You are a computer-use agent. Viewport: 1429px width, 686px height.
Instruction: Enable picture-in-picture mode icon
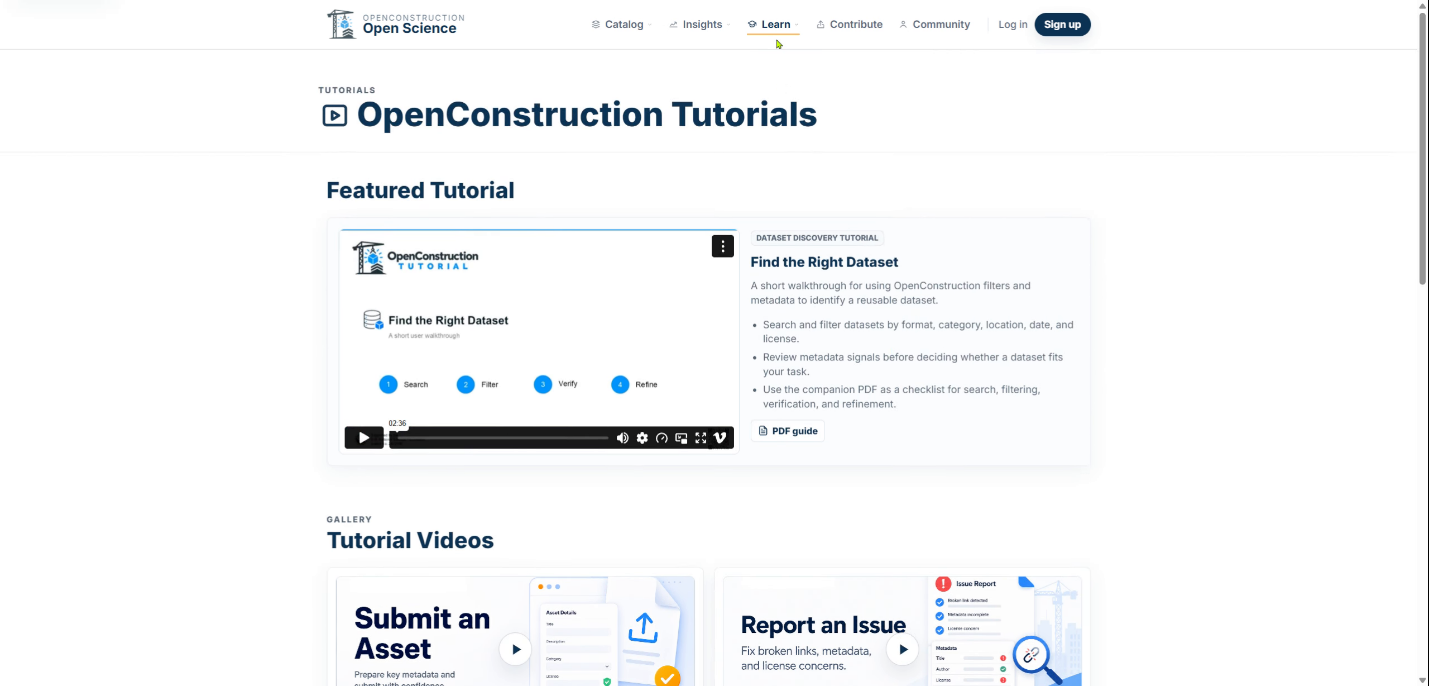pos(681,438)
